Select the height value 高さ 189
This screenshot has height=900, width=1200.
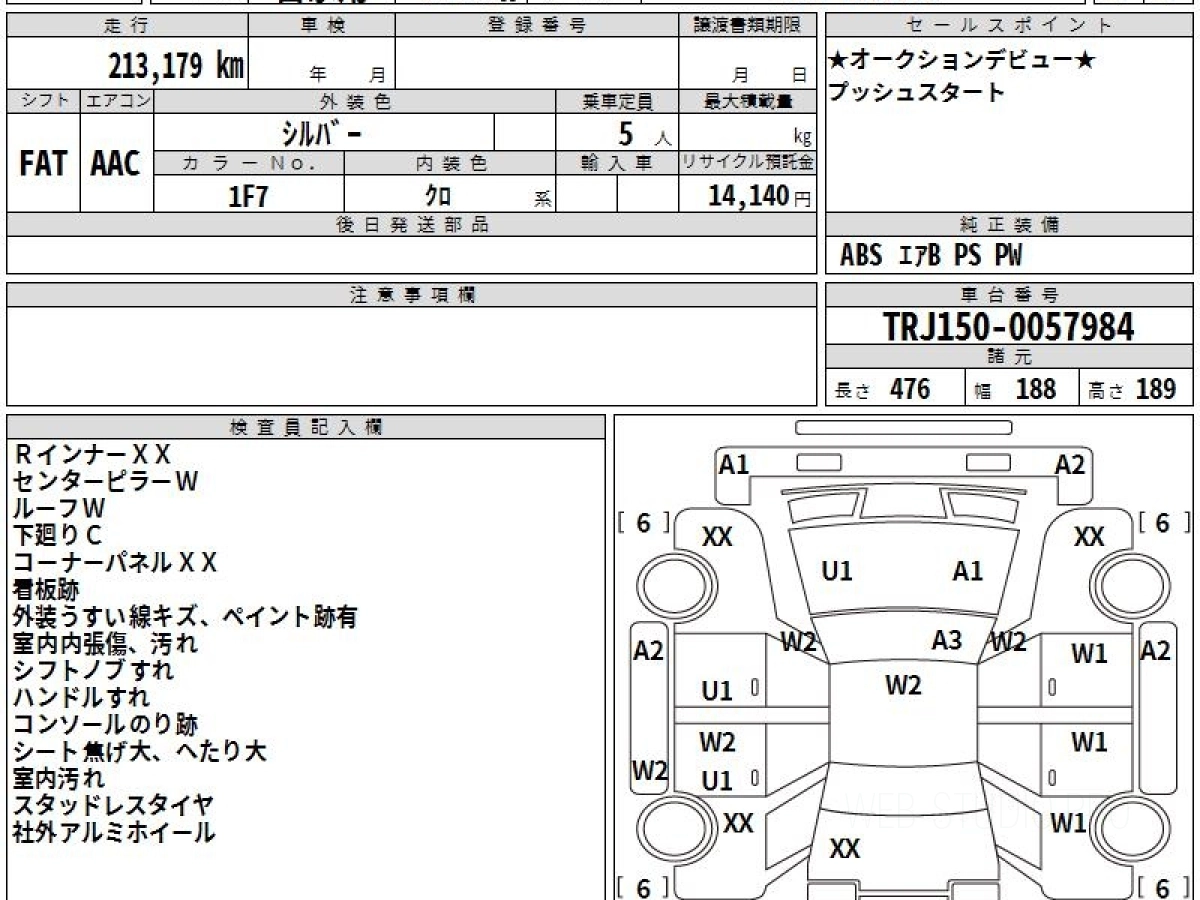1132,389
